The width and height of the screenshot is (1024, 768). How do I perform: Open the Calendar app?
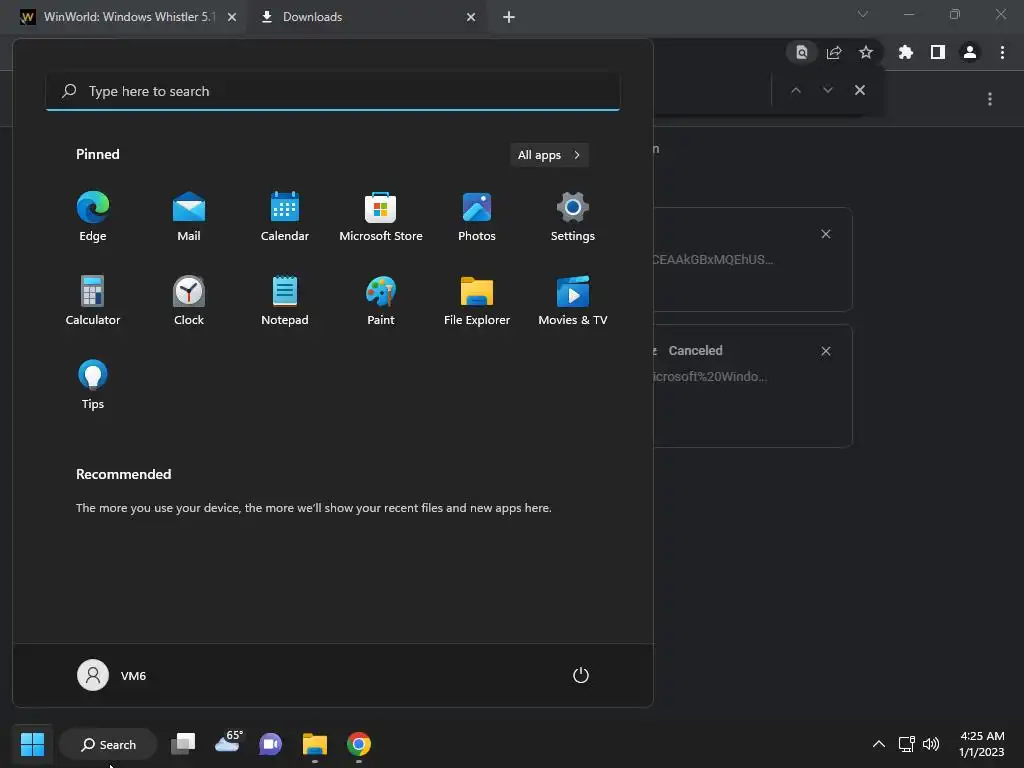pyautogui.click(x=285, y=217)
